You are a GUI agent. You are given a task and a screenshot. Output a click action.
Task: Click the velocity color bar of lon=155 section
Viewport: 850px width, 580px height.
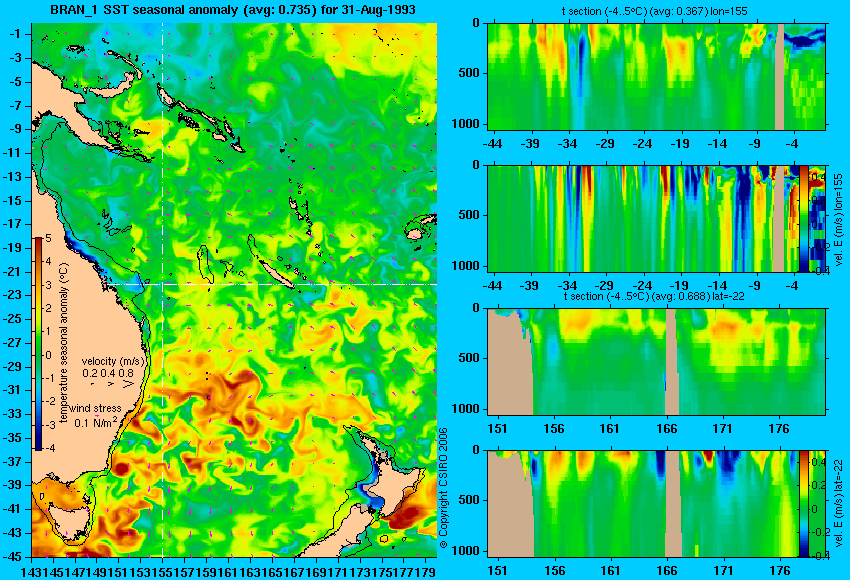804,218
